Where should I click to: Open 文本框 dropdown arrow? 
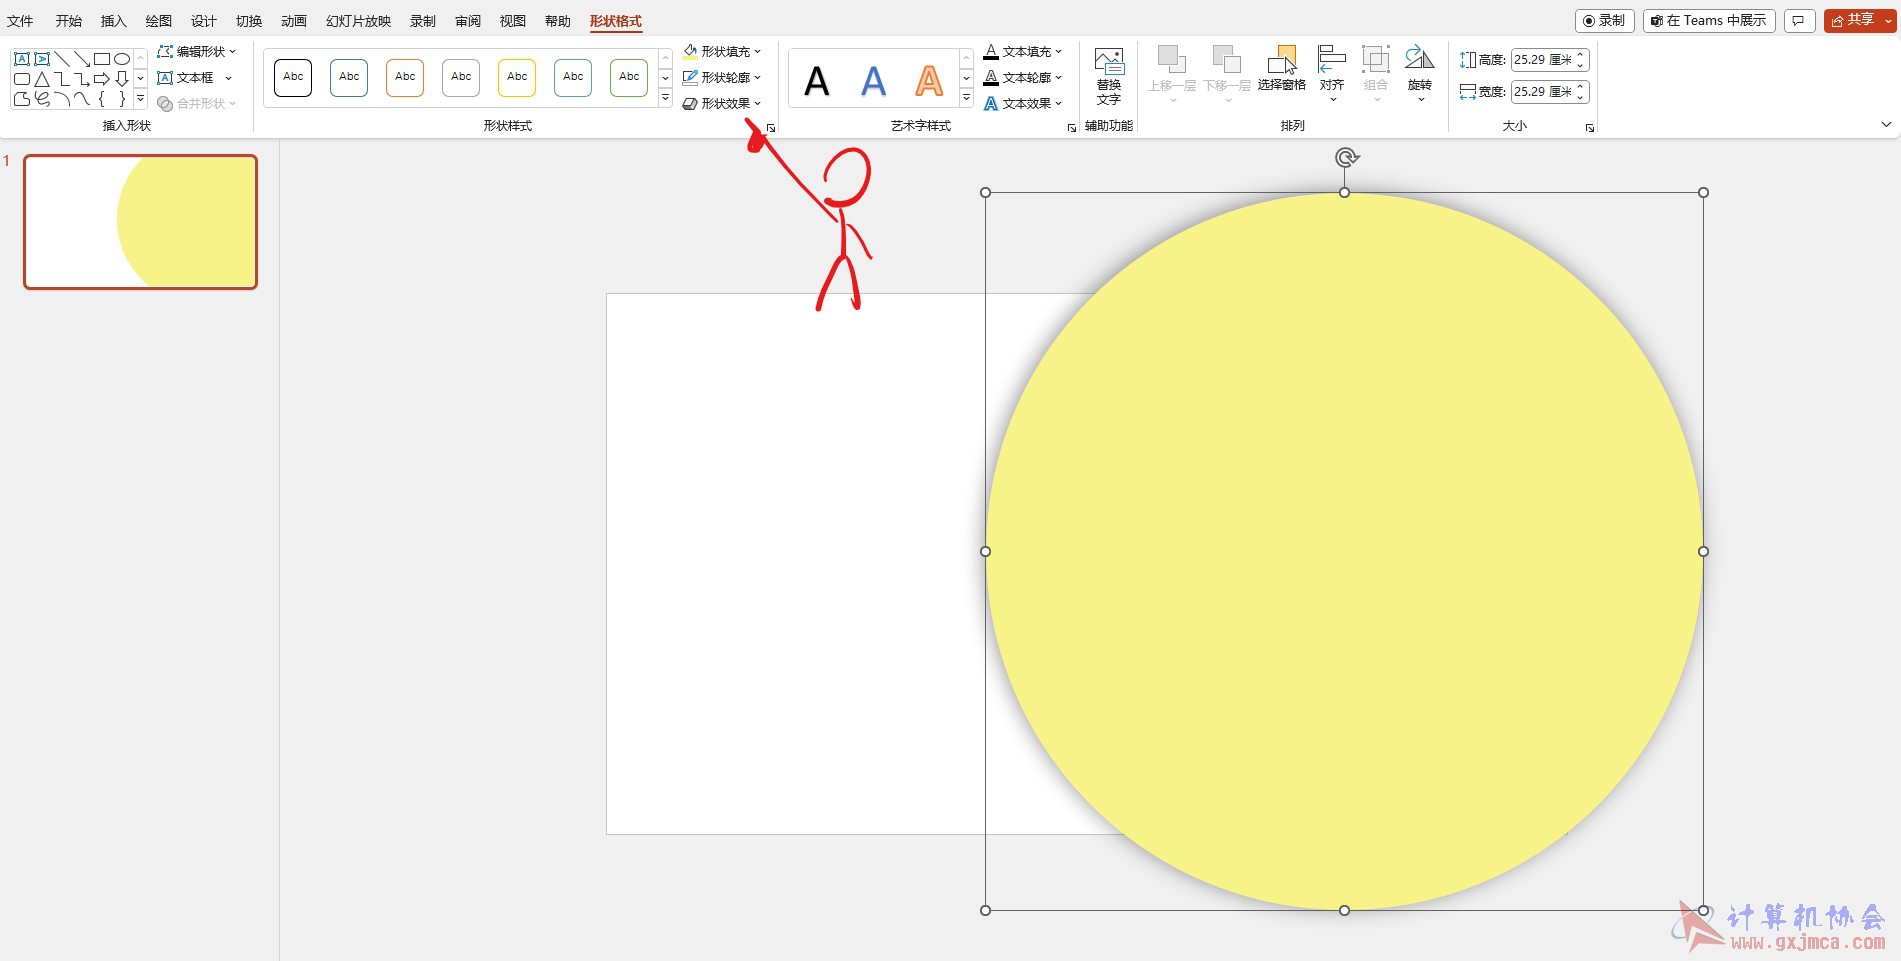[x=229, y=78]
